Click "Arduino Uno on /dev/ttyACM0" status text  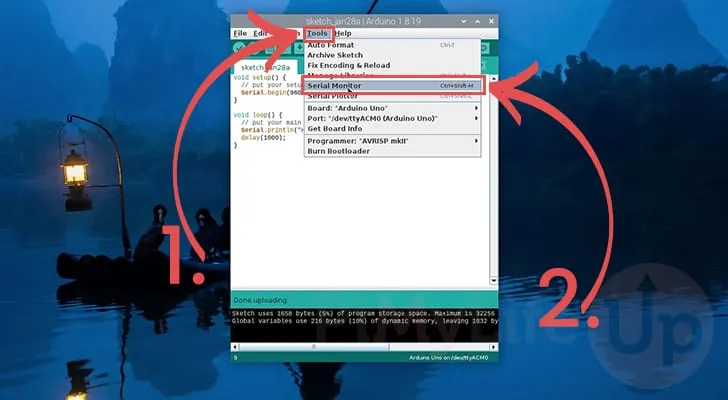[x=448, y=358]
